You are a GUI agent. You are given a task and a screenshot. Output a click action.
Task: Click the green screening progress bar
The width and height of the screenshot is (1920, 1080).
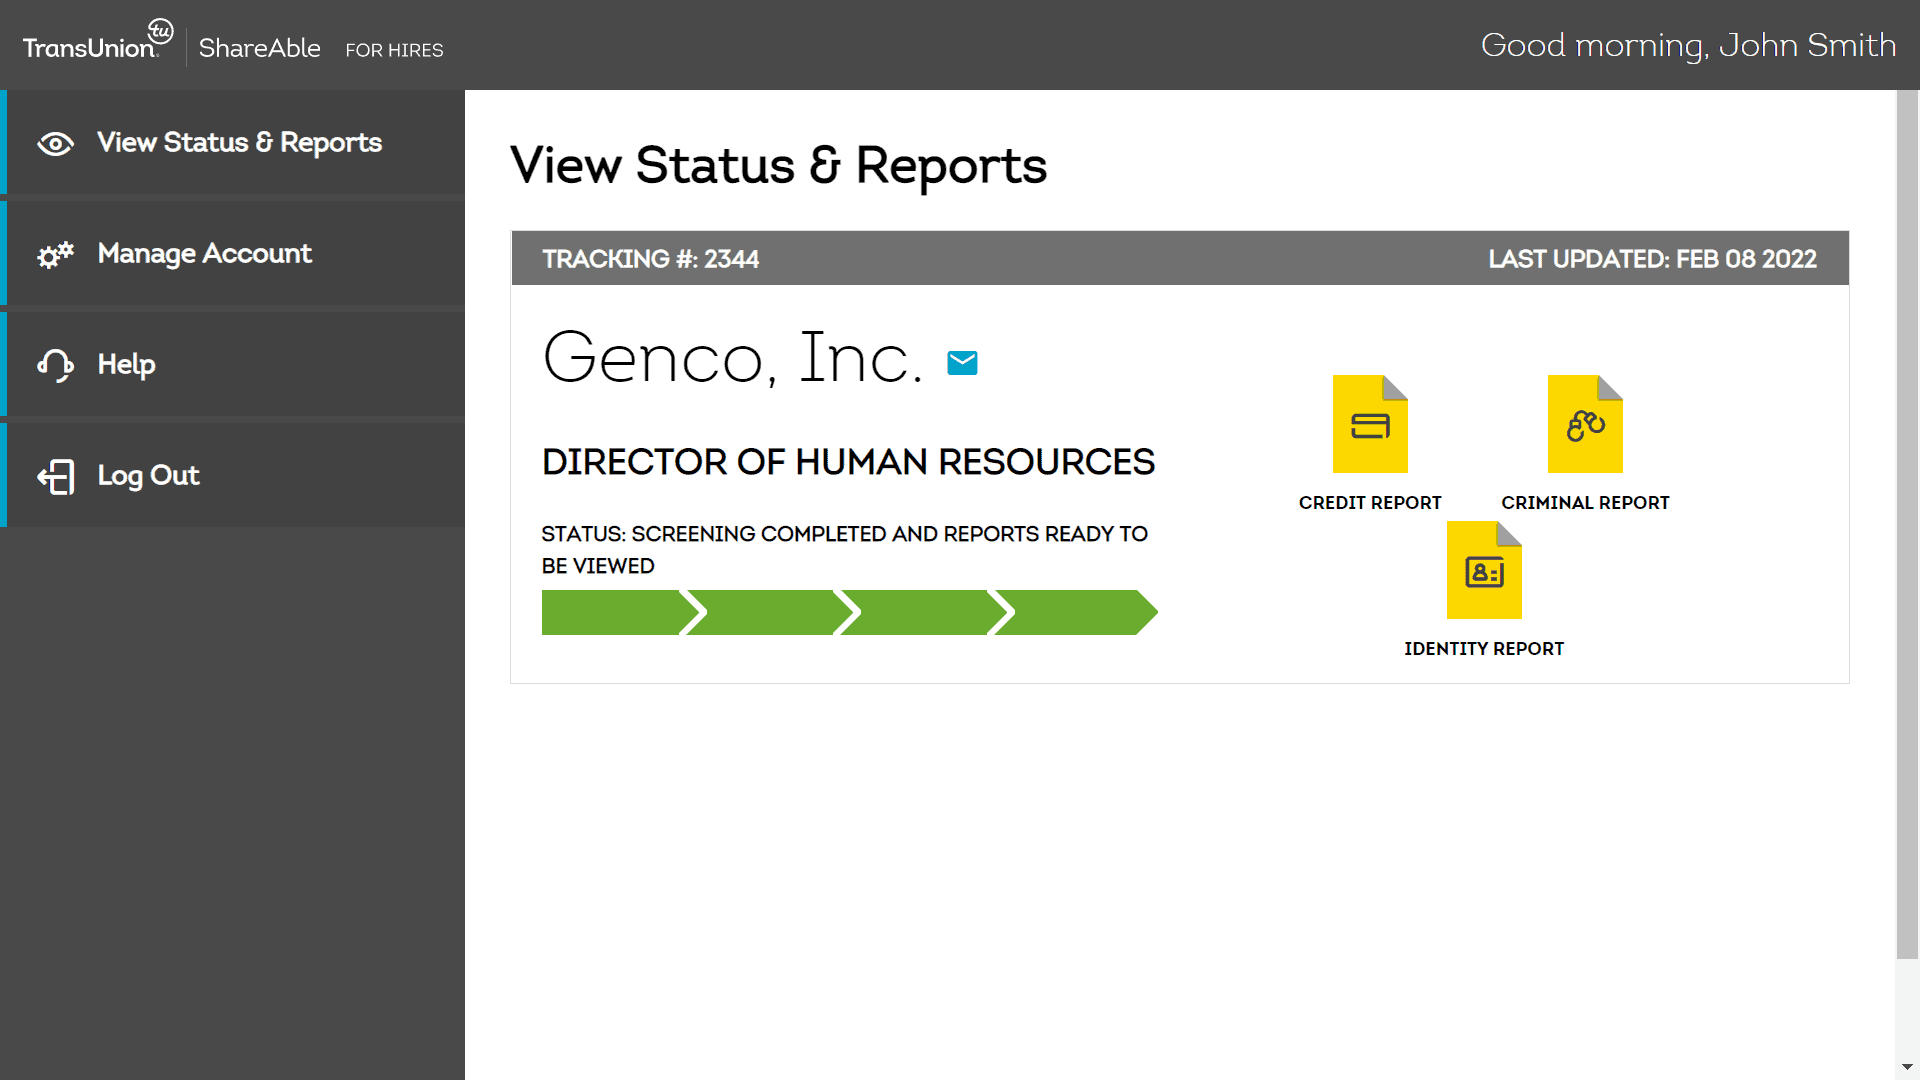tap(849, 612)
